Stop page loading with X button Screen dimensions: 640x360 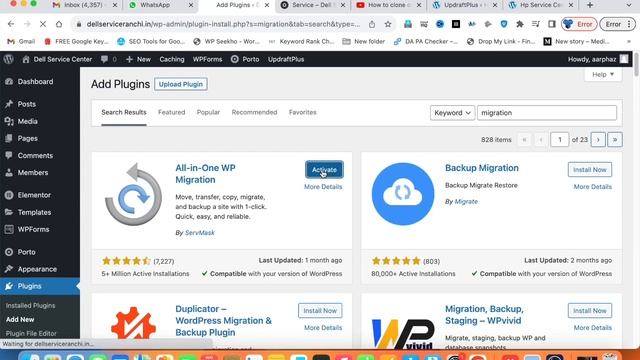(x=43, y=24)
